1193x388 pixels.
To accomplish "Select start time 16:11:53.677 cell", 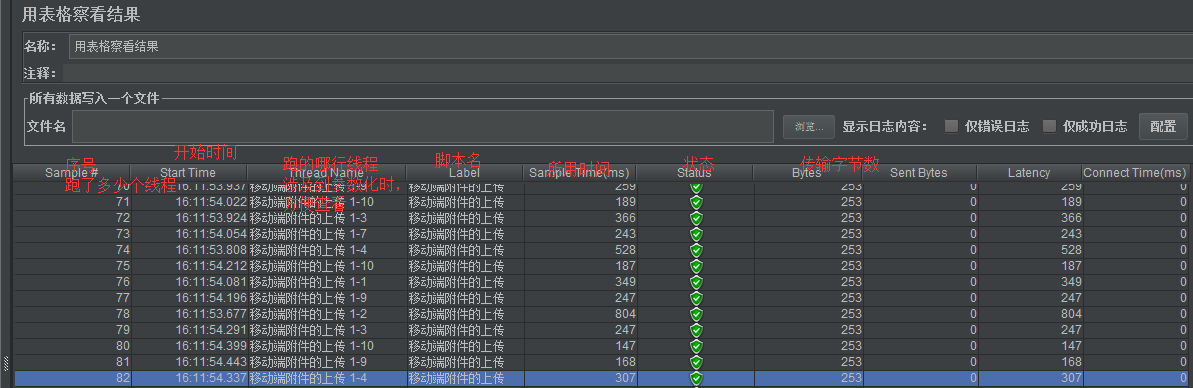I will click(x=189, y=313).
